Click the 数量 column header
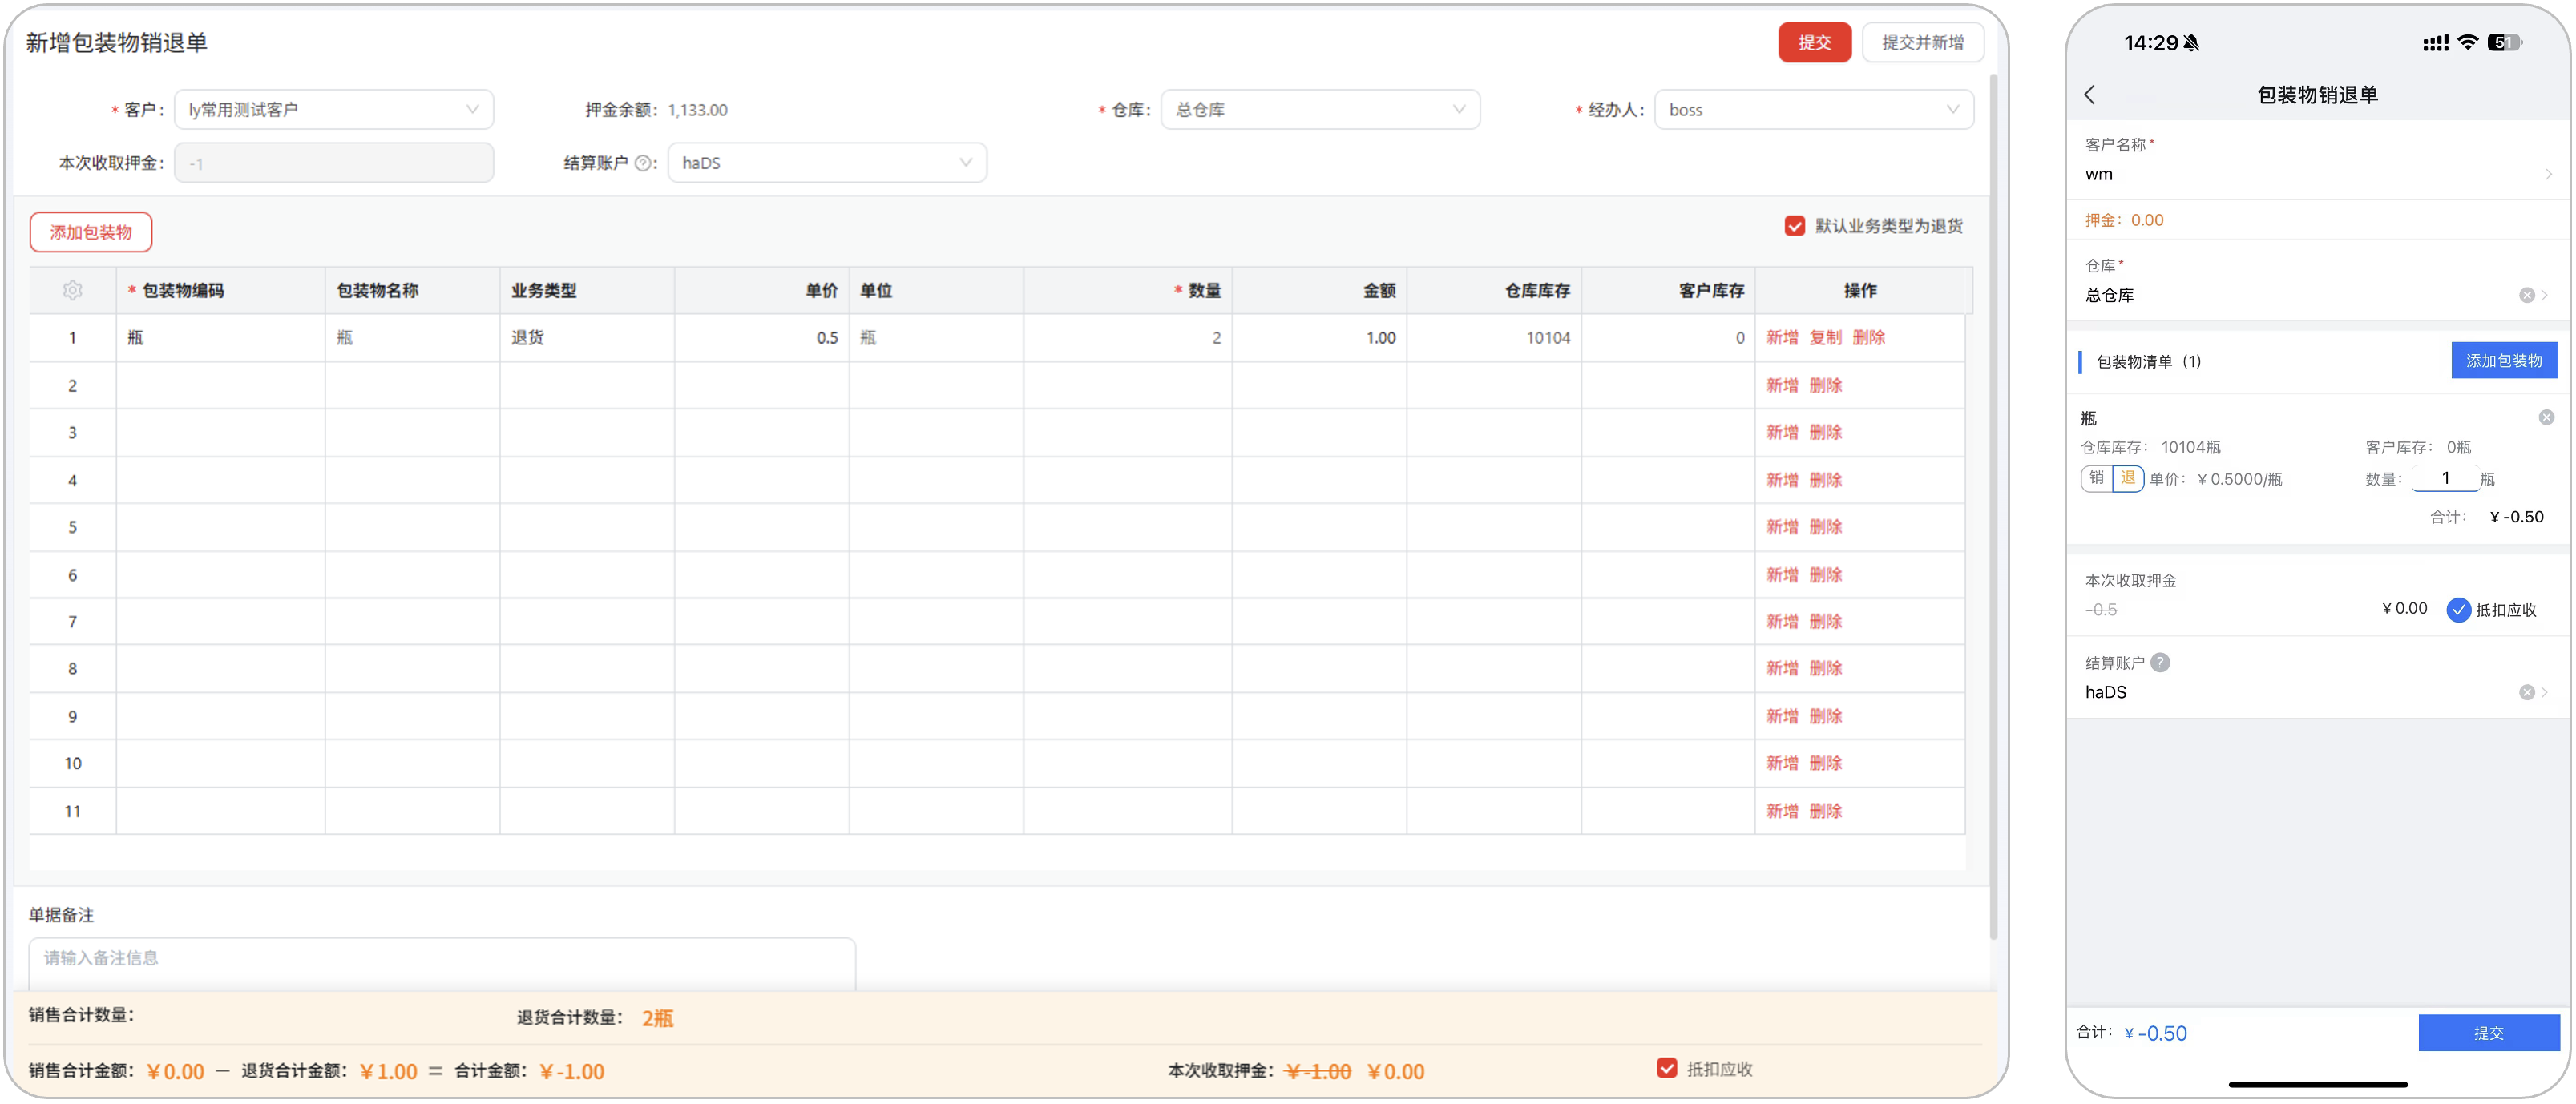 pyautogui.click(x=1127, y=290)
